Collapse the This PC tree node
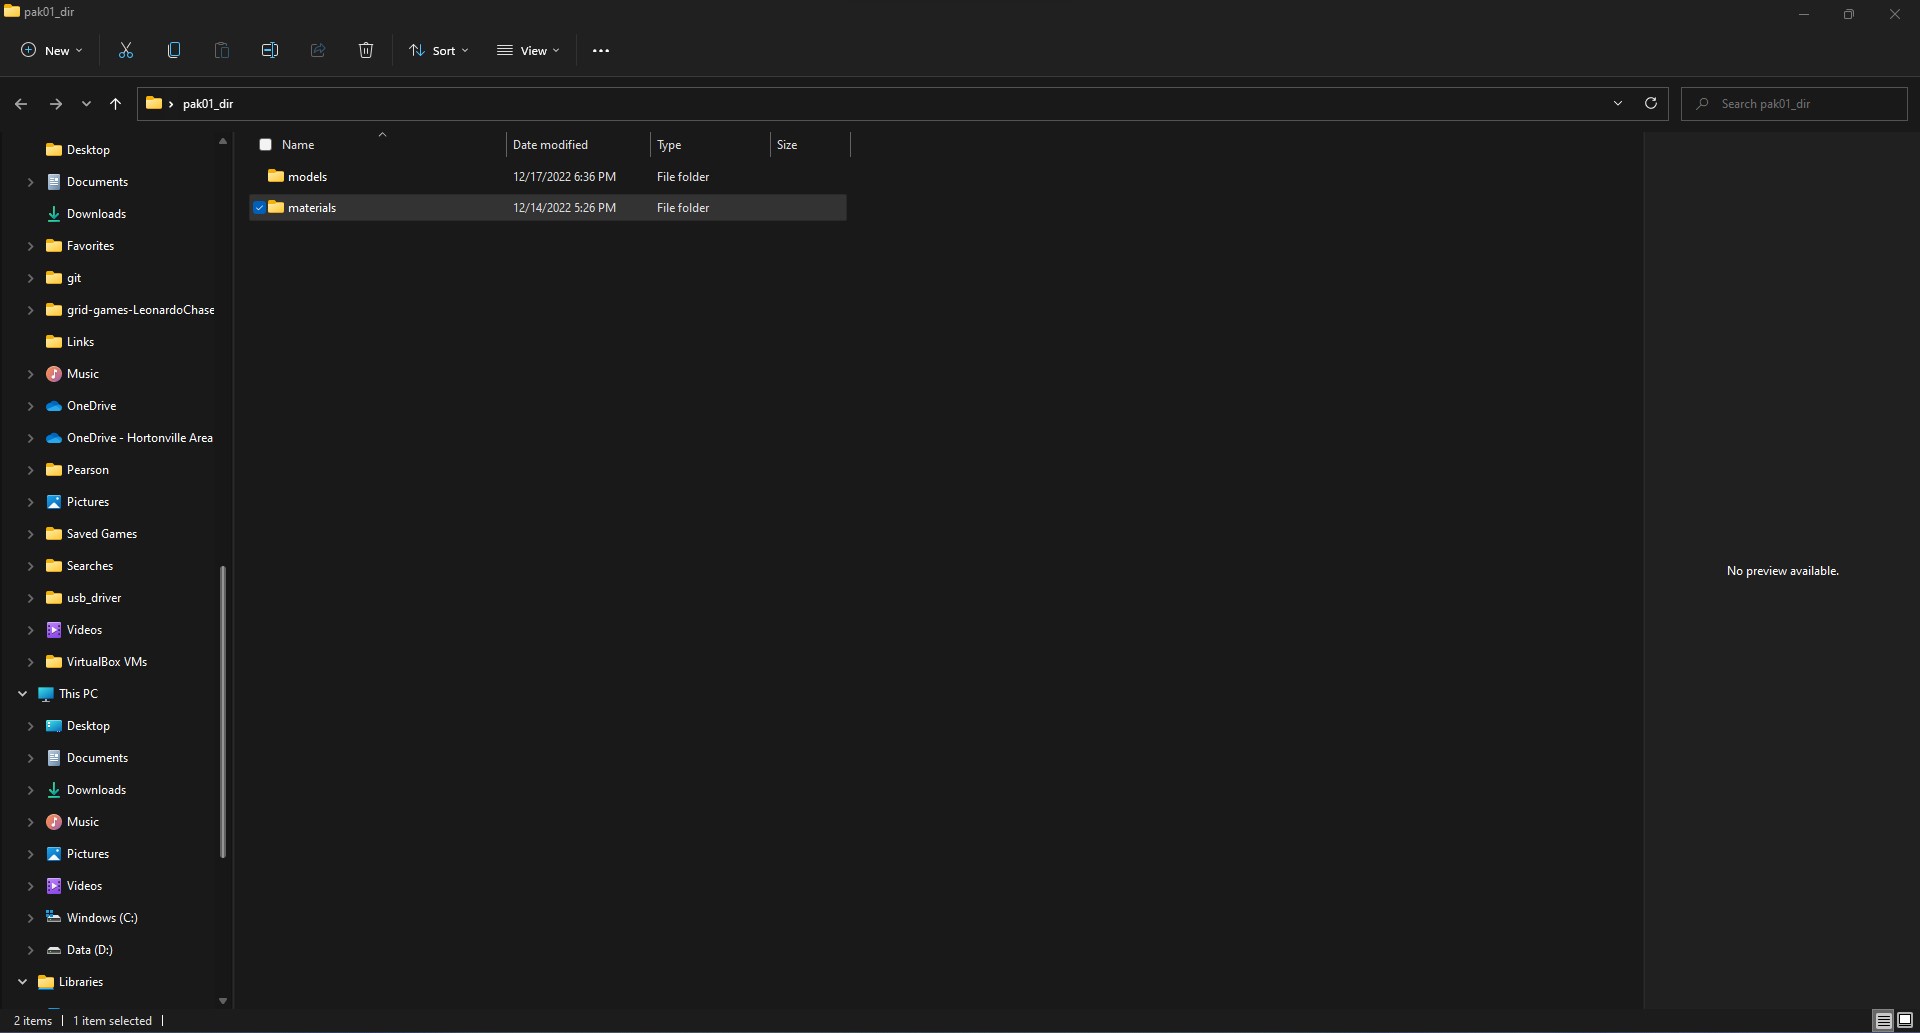The height and width of the screenshot is (1033, 1920). 22,694
